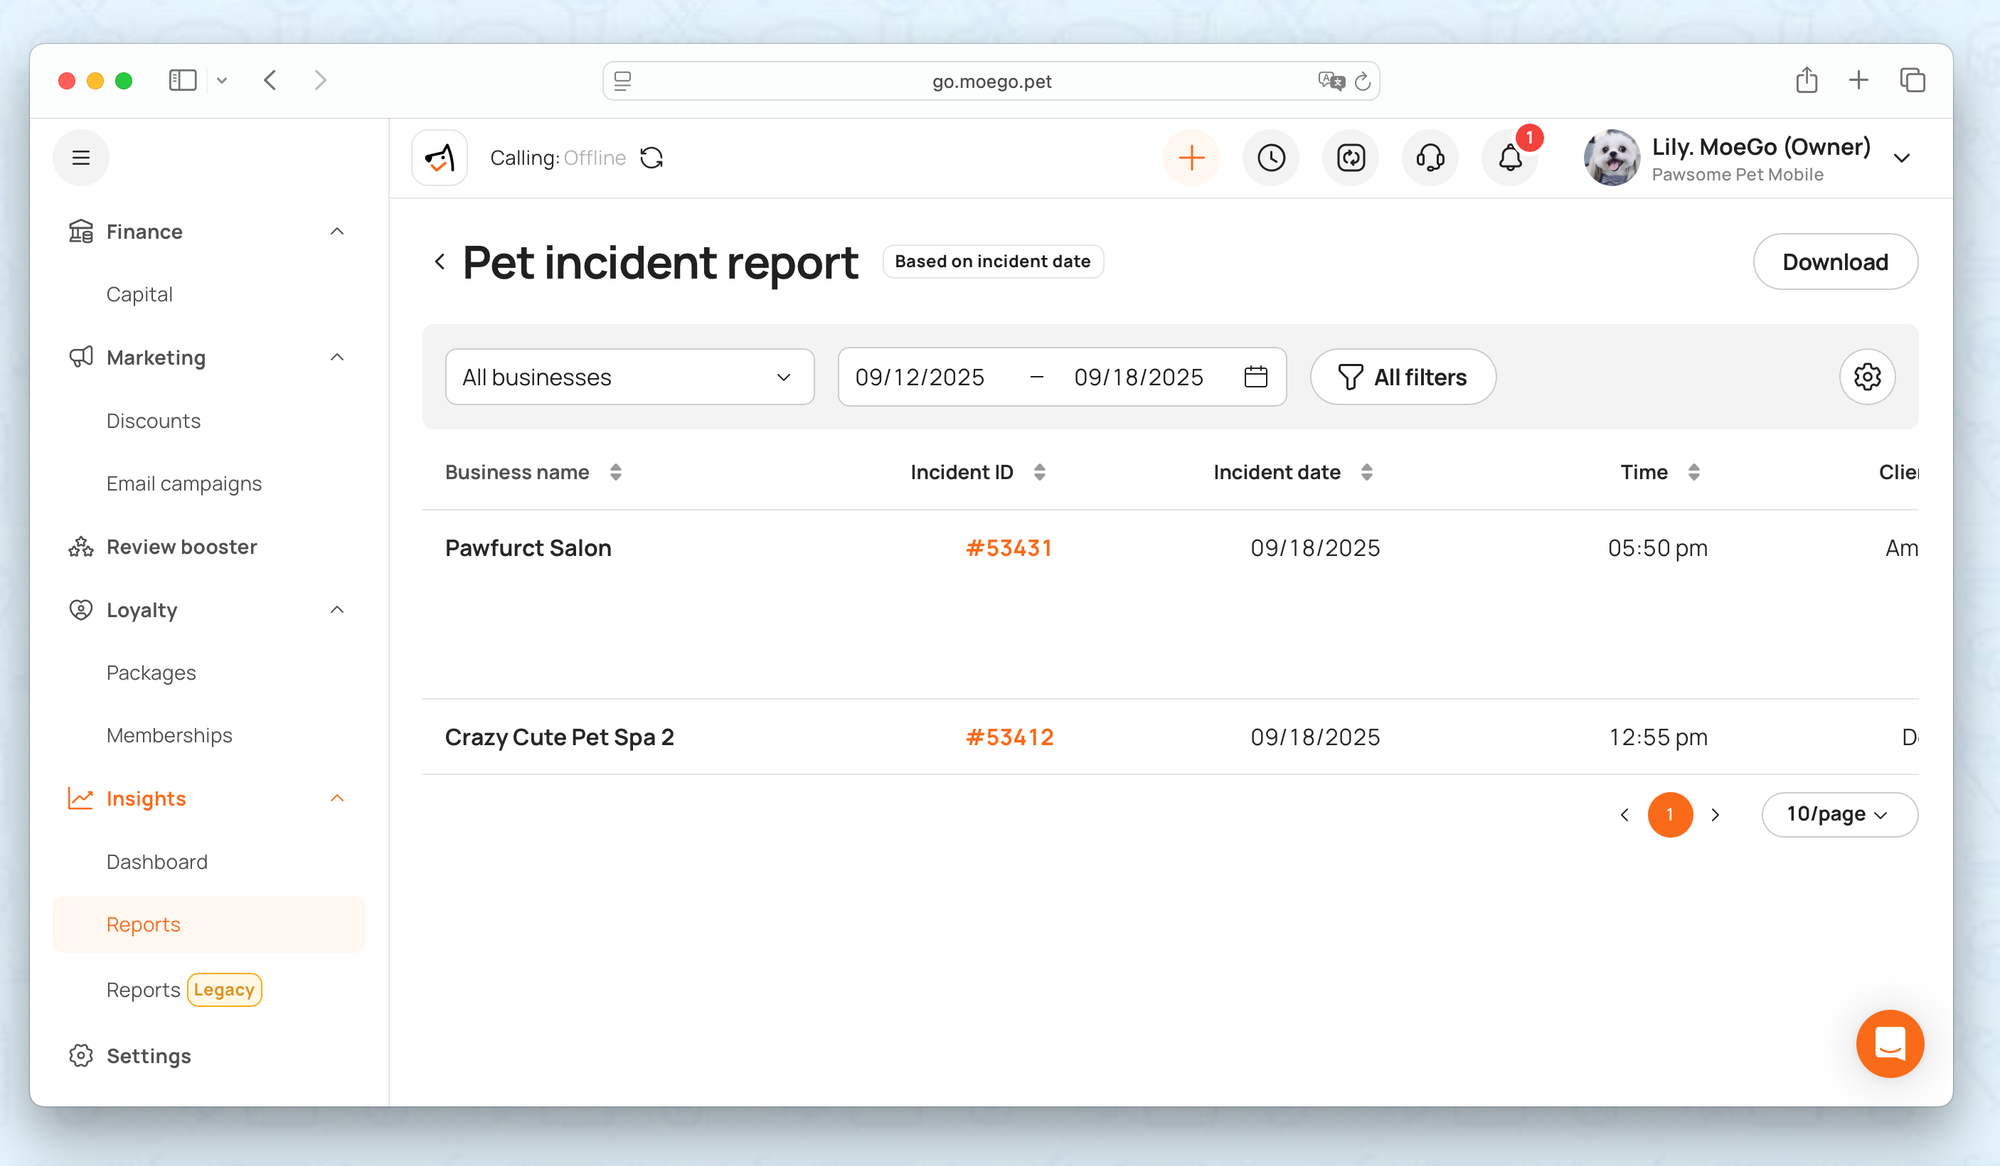
Task: Click the calling status refresh icon
Action: (x=652, y=158)
